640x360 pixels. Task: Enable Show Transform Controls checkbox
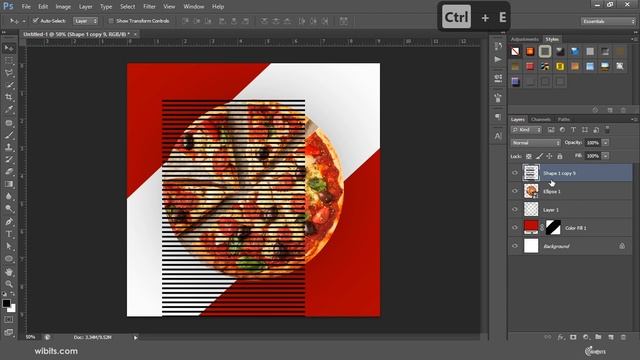(x=111, y=20)
